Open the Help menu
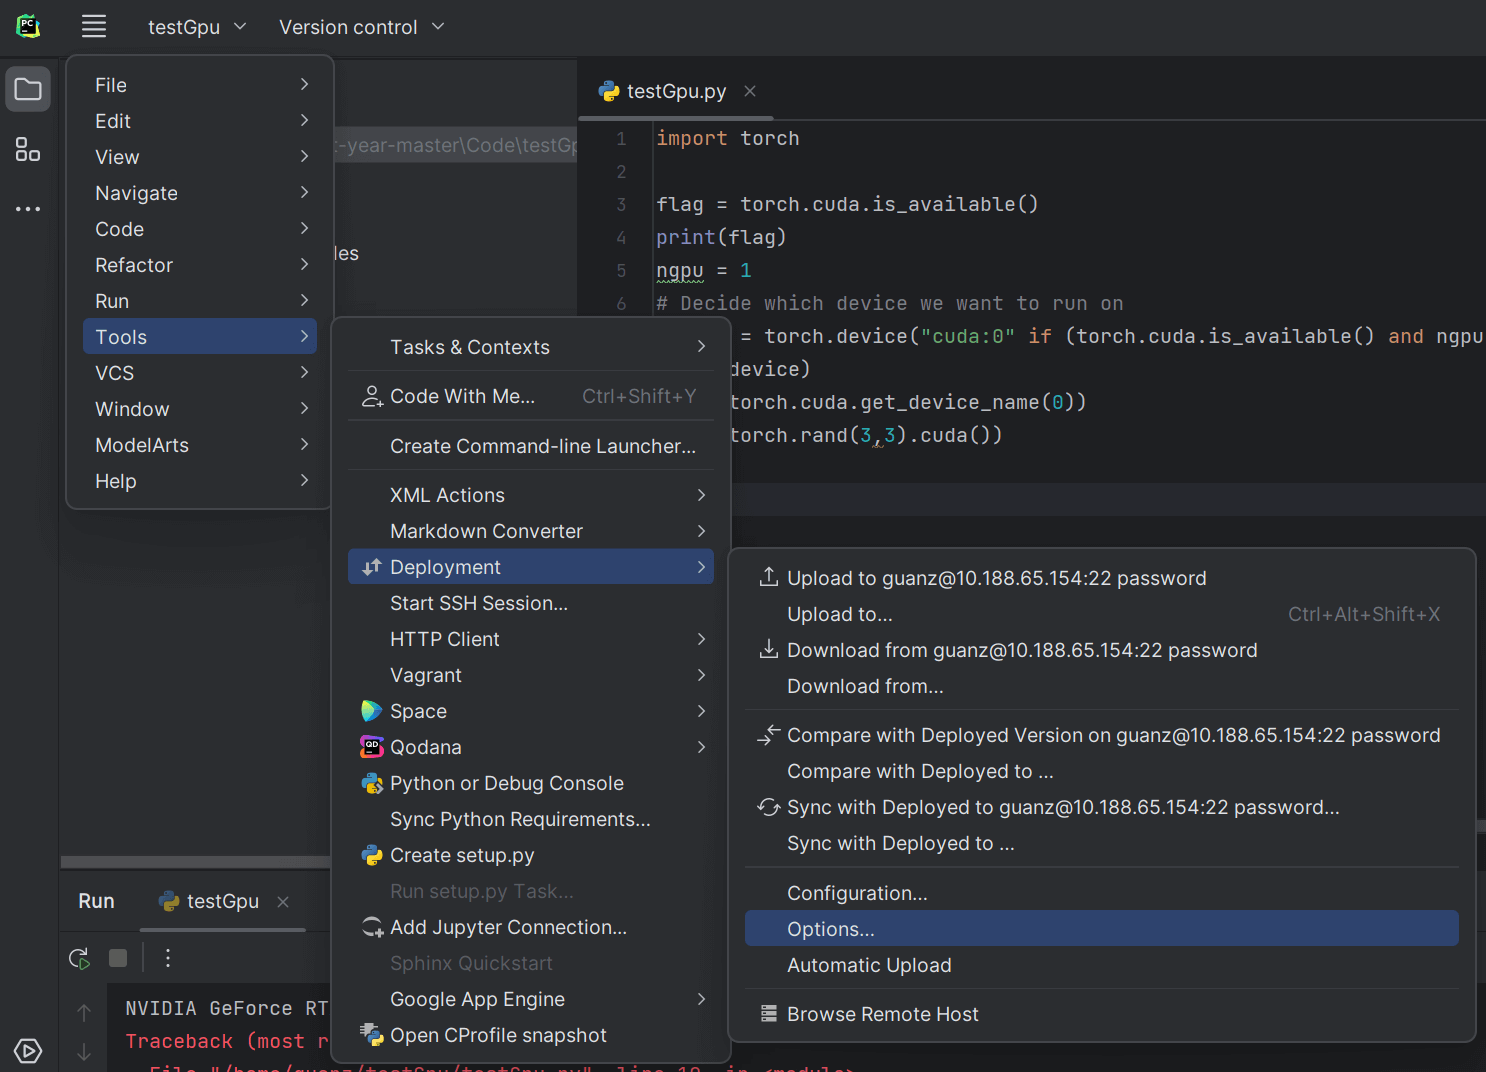 pyautogui.click(x=200, y=481)
